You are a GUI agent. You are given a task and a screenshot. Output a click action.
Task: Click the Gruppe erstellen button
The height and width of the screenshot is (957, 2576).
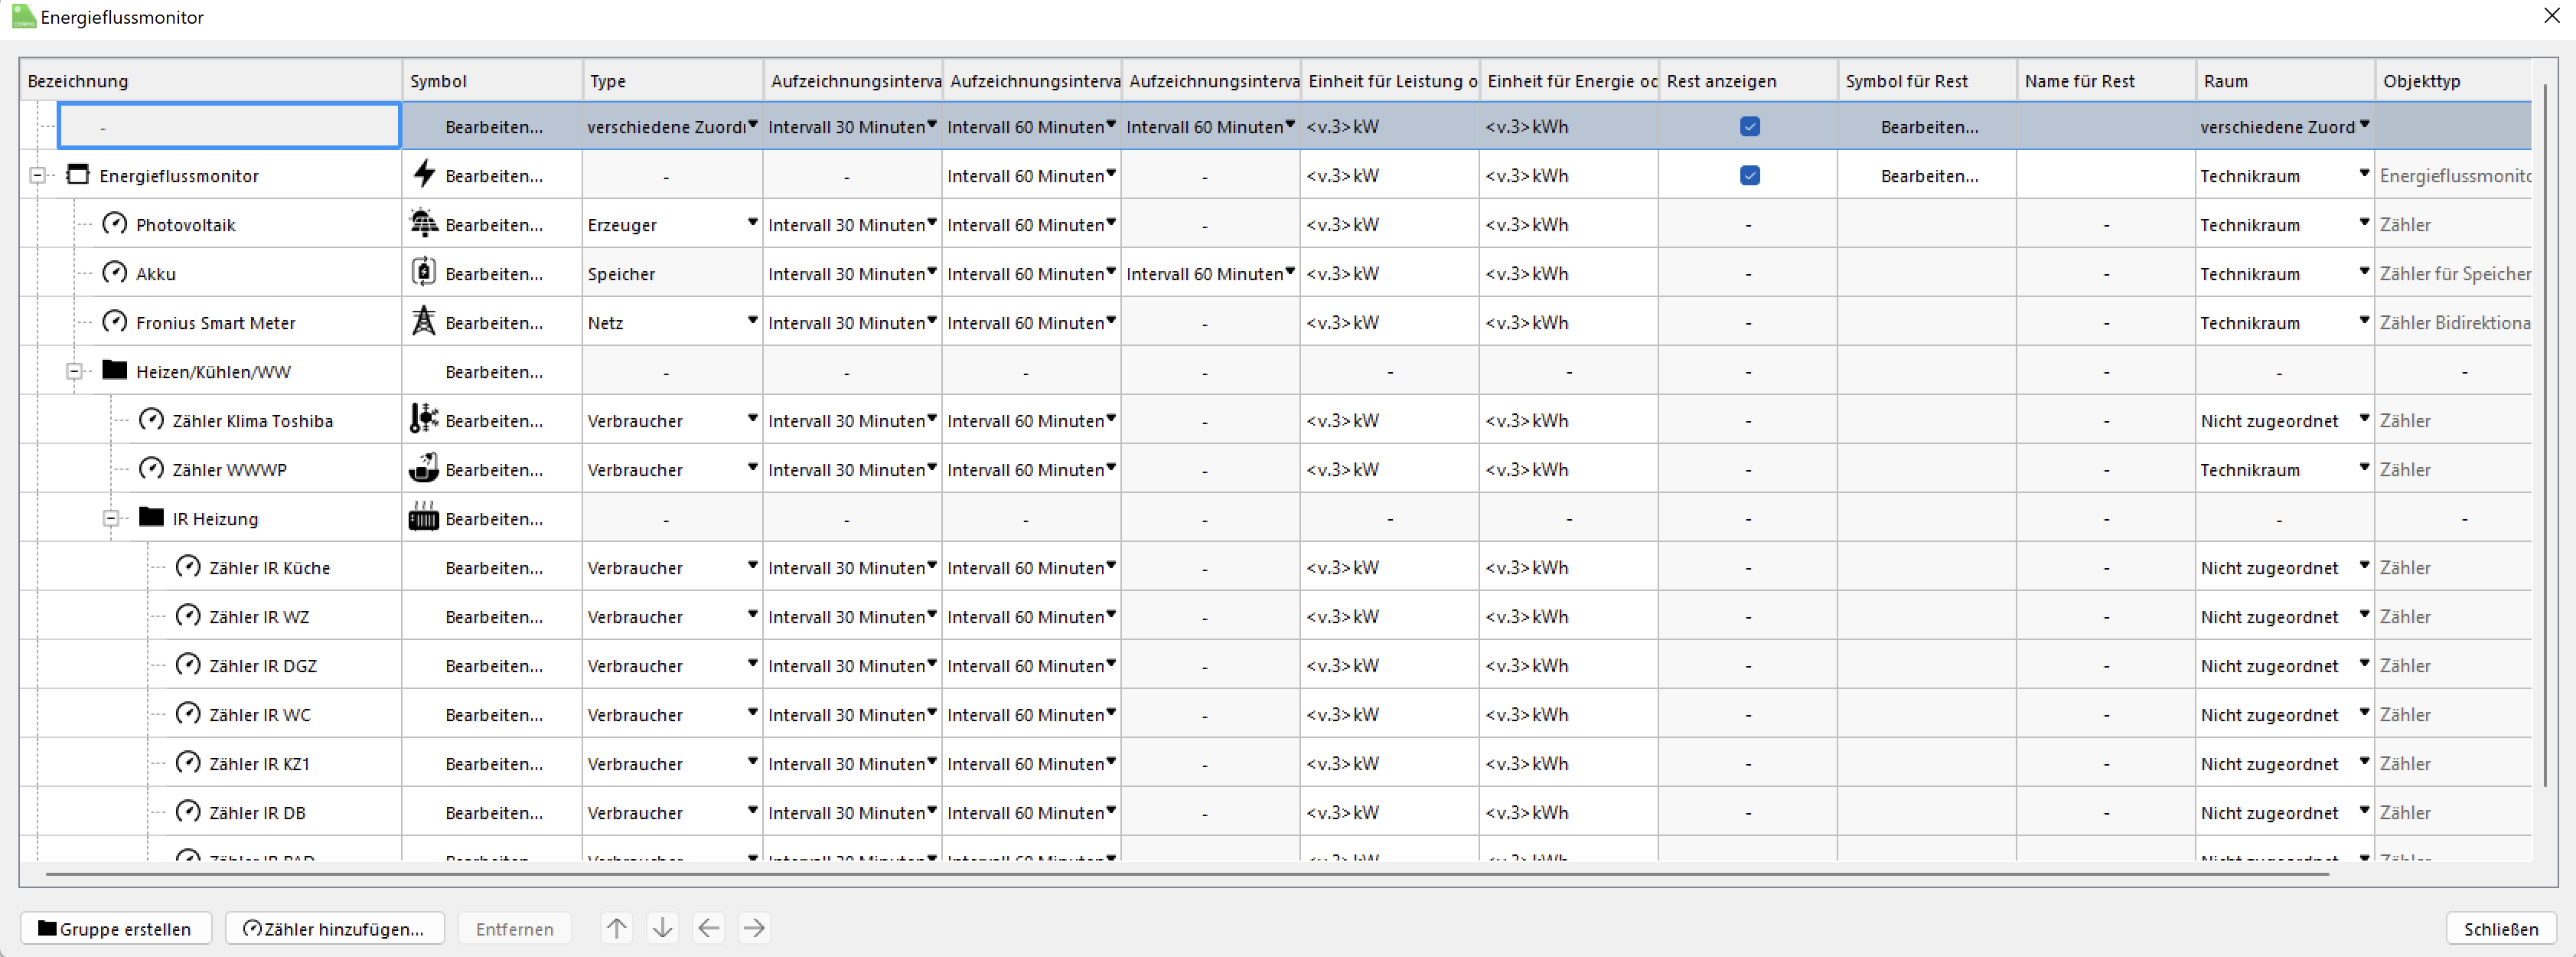115,928
